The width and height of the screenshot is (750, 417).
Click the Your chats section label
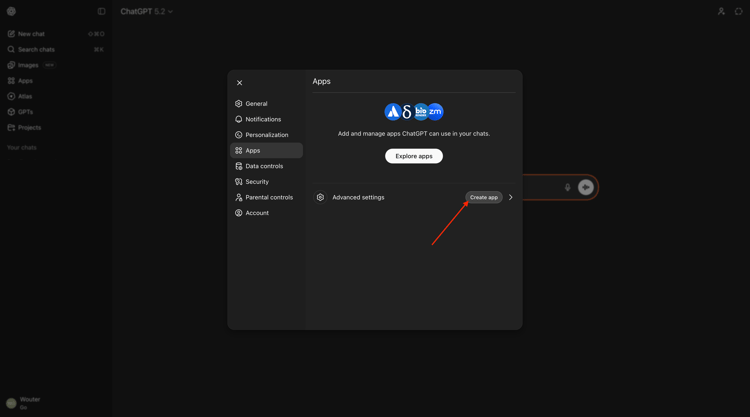tap(22, 147)
